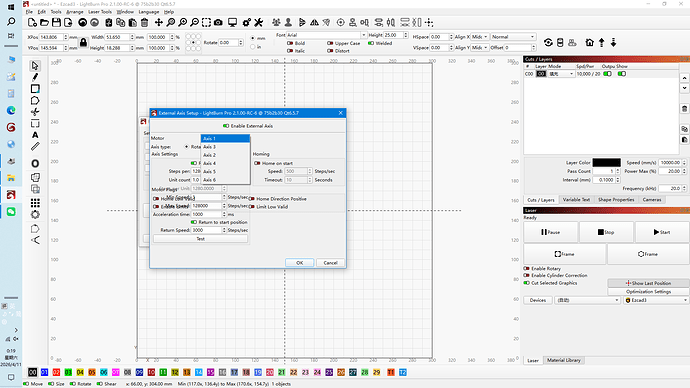Move layer up with chevron in Cuts panel

[684, 78]
